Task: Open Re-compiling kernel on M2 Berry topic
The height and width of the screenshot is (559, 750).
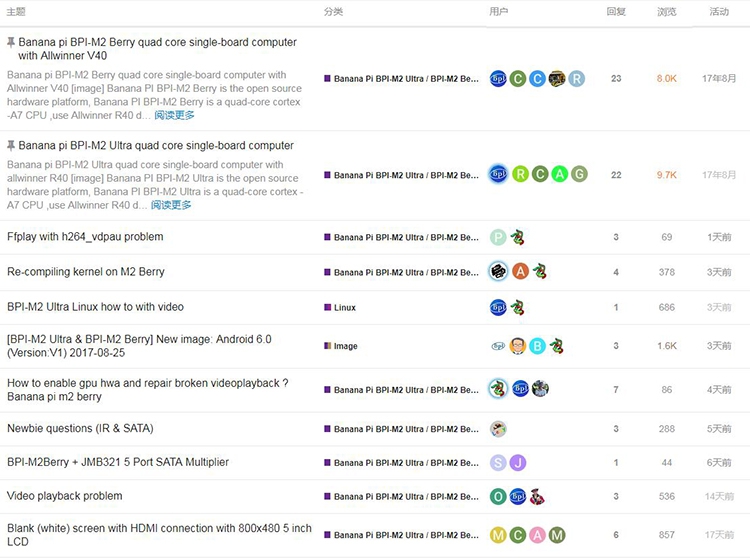Action: [x=86, y=272]
